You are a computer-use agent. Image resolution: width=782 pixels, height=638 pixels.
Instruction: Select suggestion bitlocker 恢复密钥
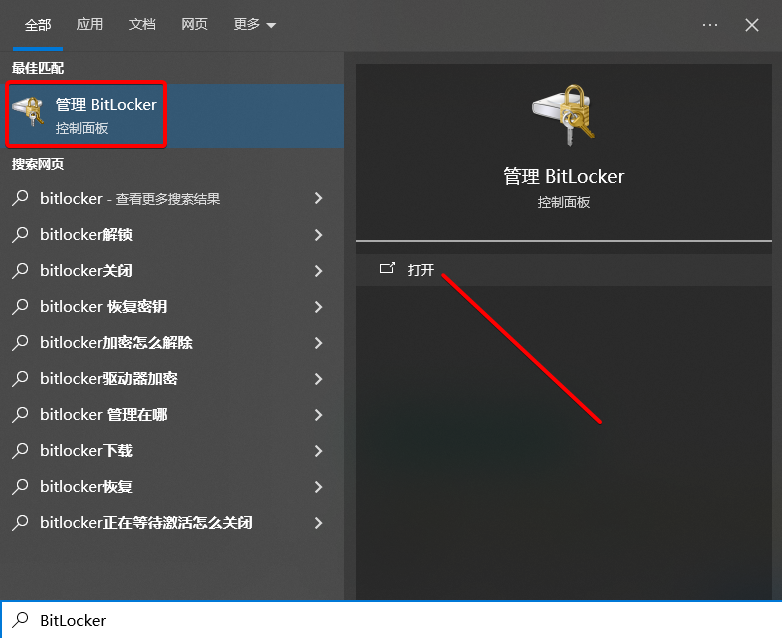[172, 306]
